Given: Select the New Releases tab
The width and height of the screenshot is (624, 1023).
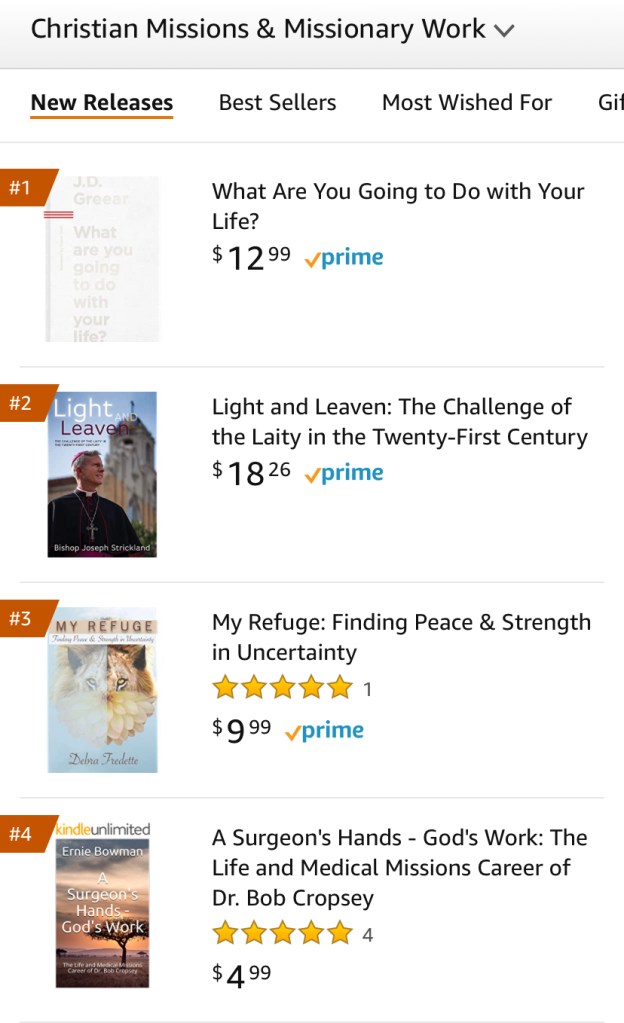Looking at the screenshot, I should click(x=102, y=102).
